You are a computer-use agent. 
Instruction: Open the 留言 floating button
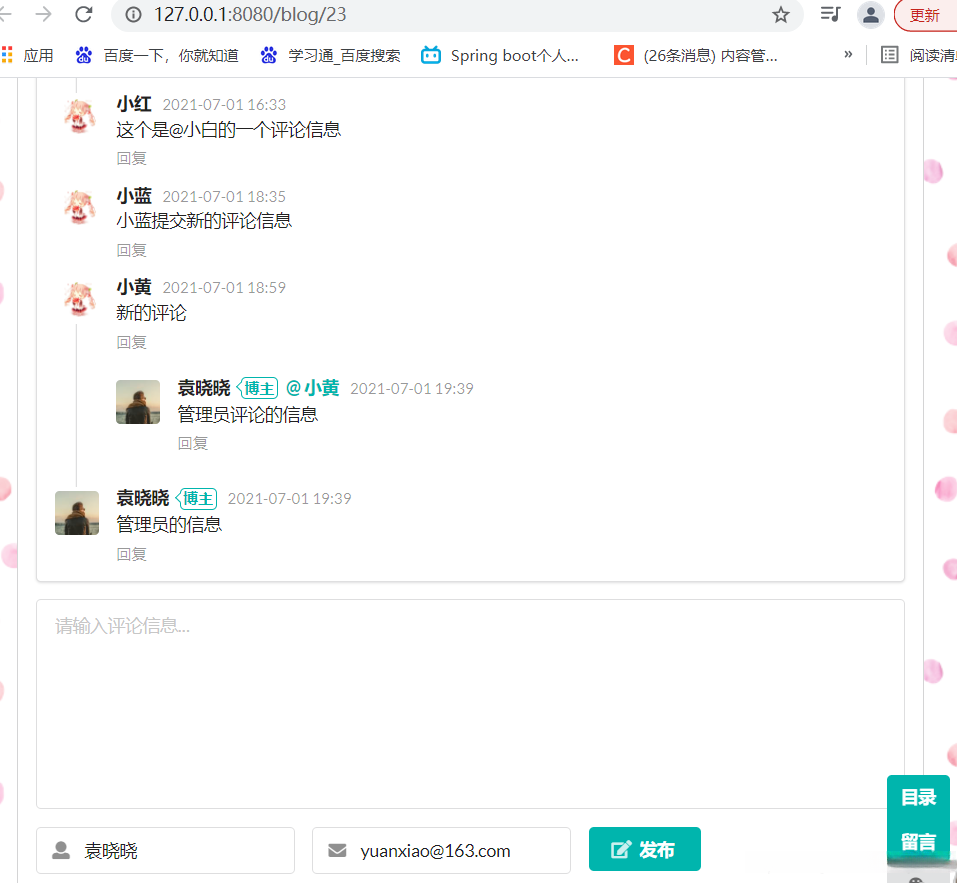917,843
